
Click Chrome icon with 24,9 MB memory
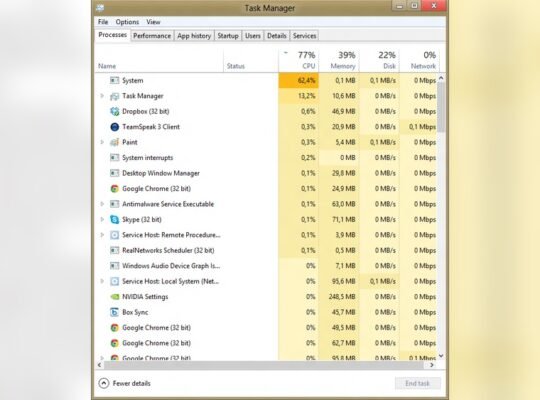114,189
